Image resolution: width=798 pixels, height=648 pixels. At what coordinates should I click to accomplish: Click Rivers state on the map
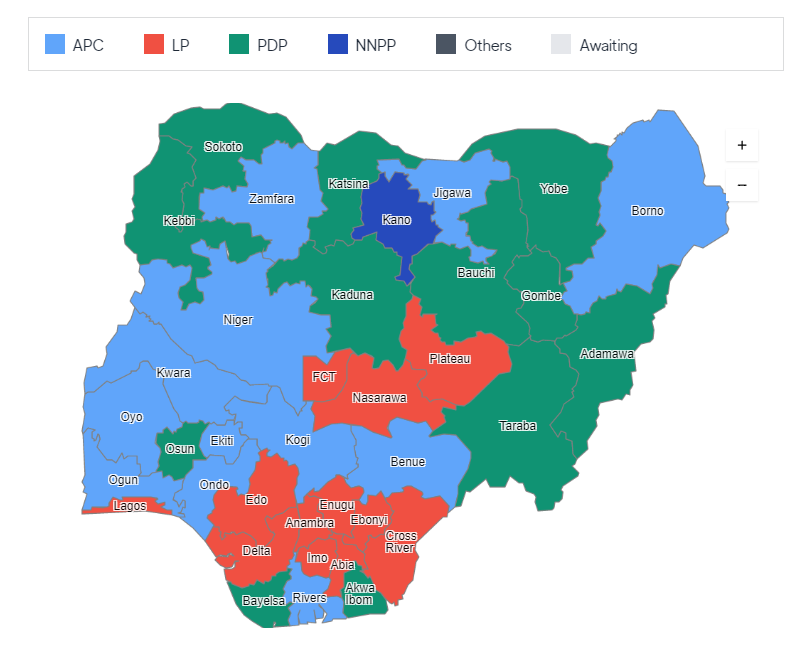coord(309,598)
